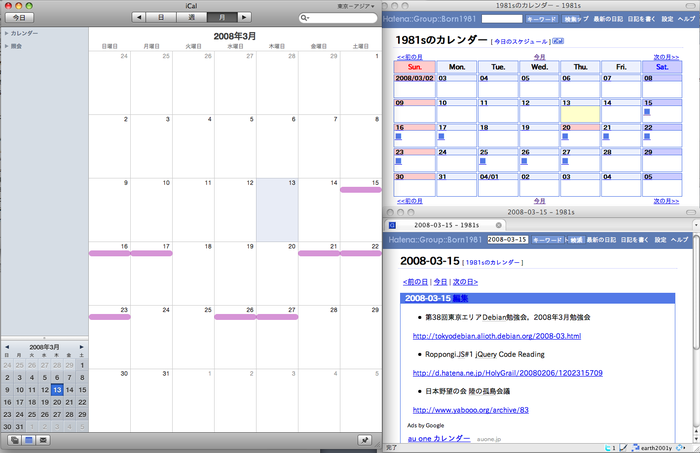Open the blue entry icon on Hatena calendar day 20
Viewport: 700px width, 453px height.
pyautogui.click(x=565, y=136)
